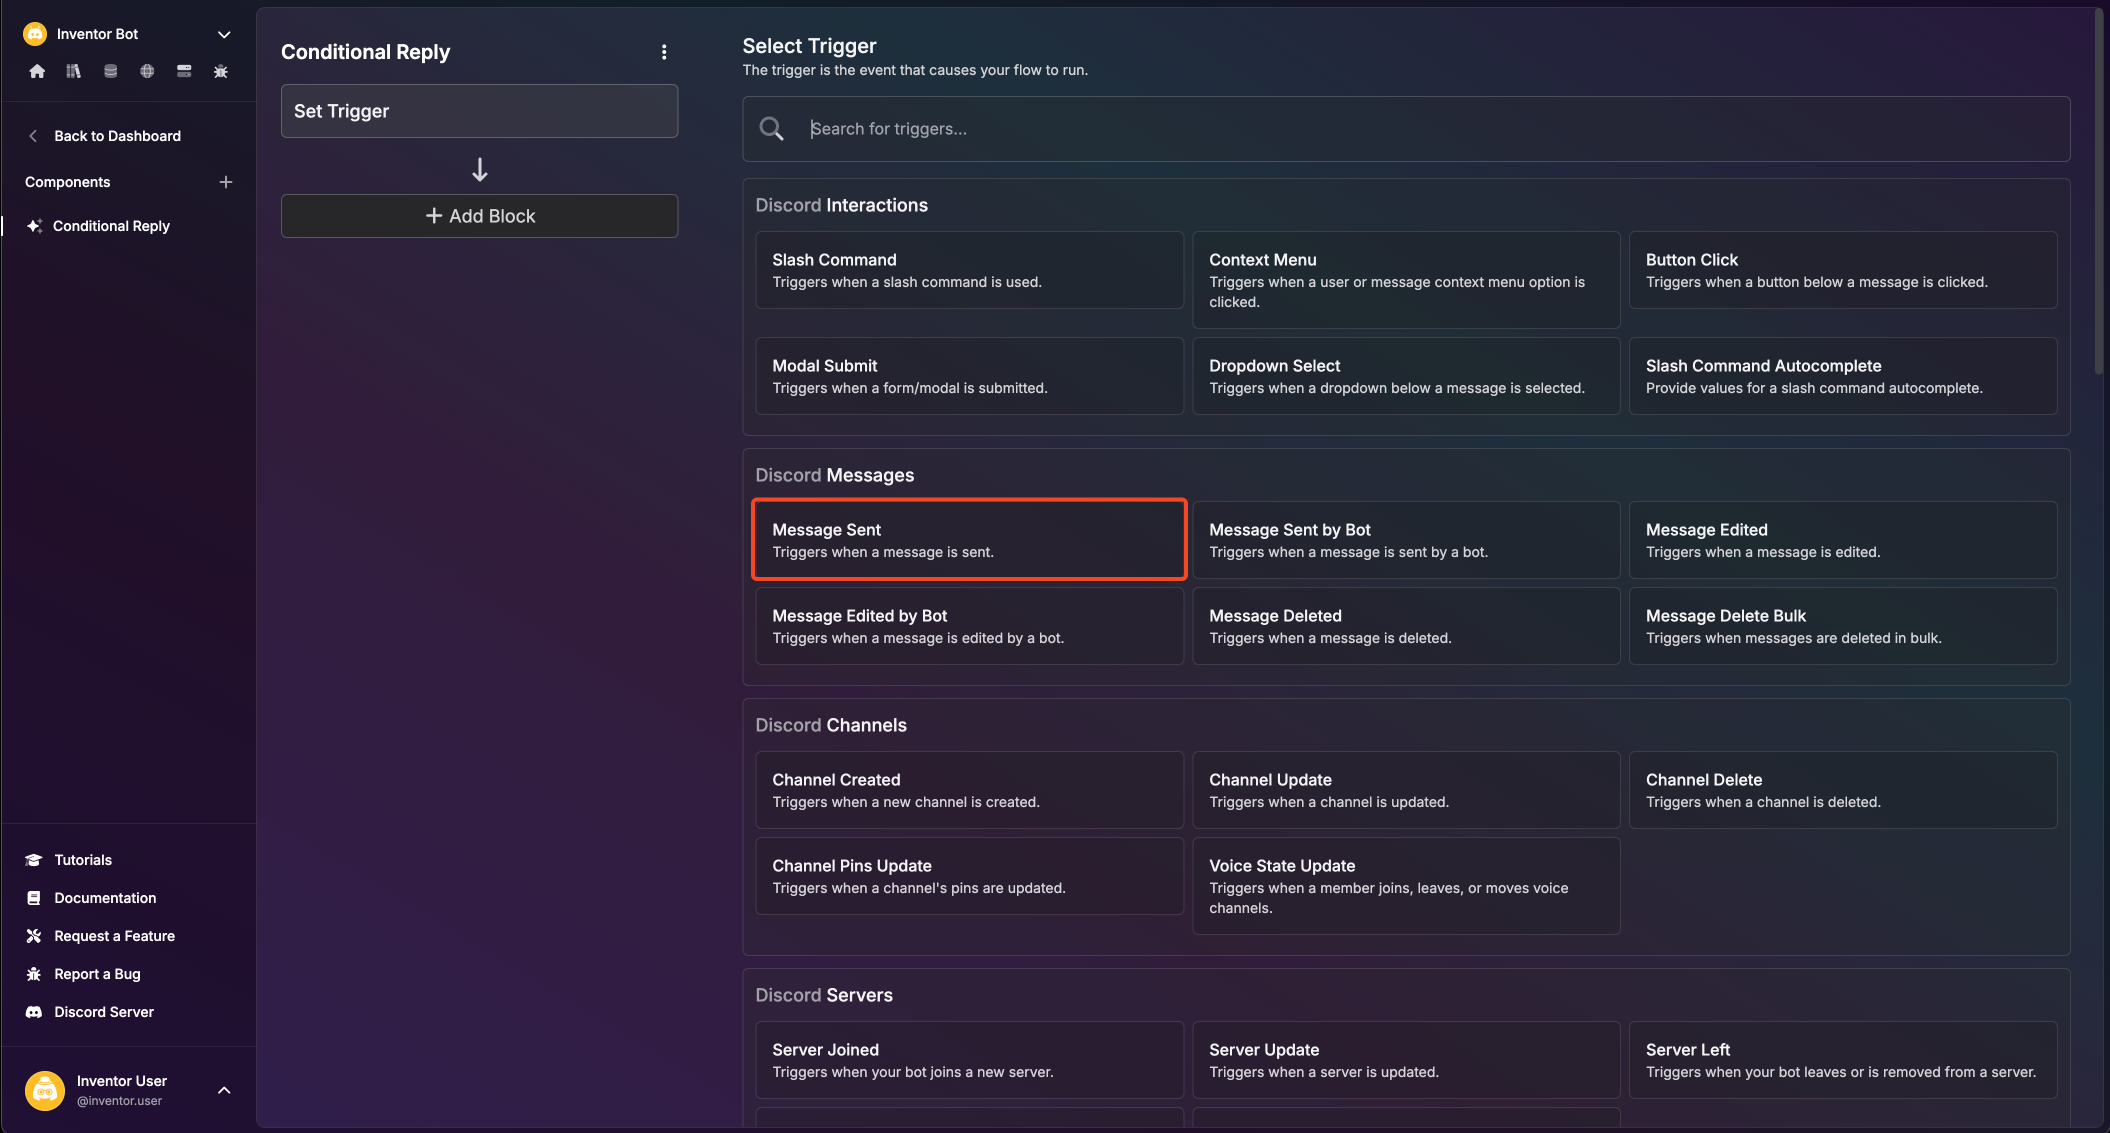
Task: Select the Server Left trigger
Action: pyautogui.click(x=1843, y=1060)
